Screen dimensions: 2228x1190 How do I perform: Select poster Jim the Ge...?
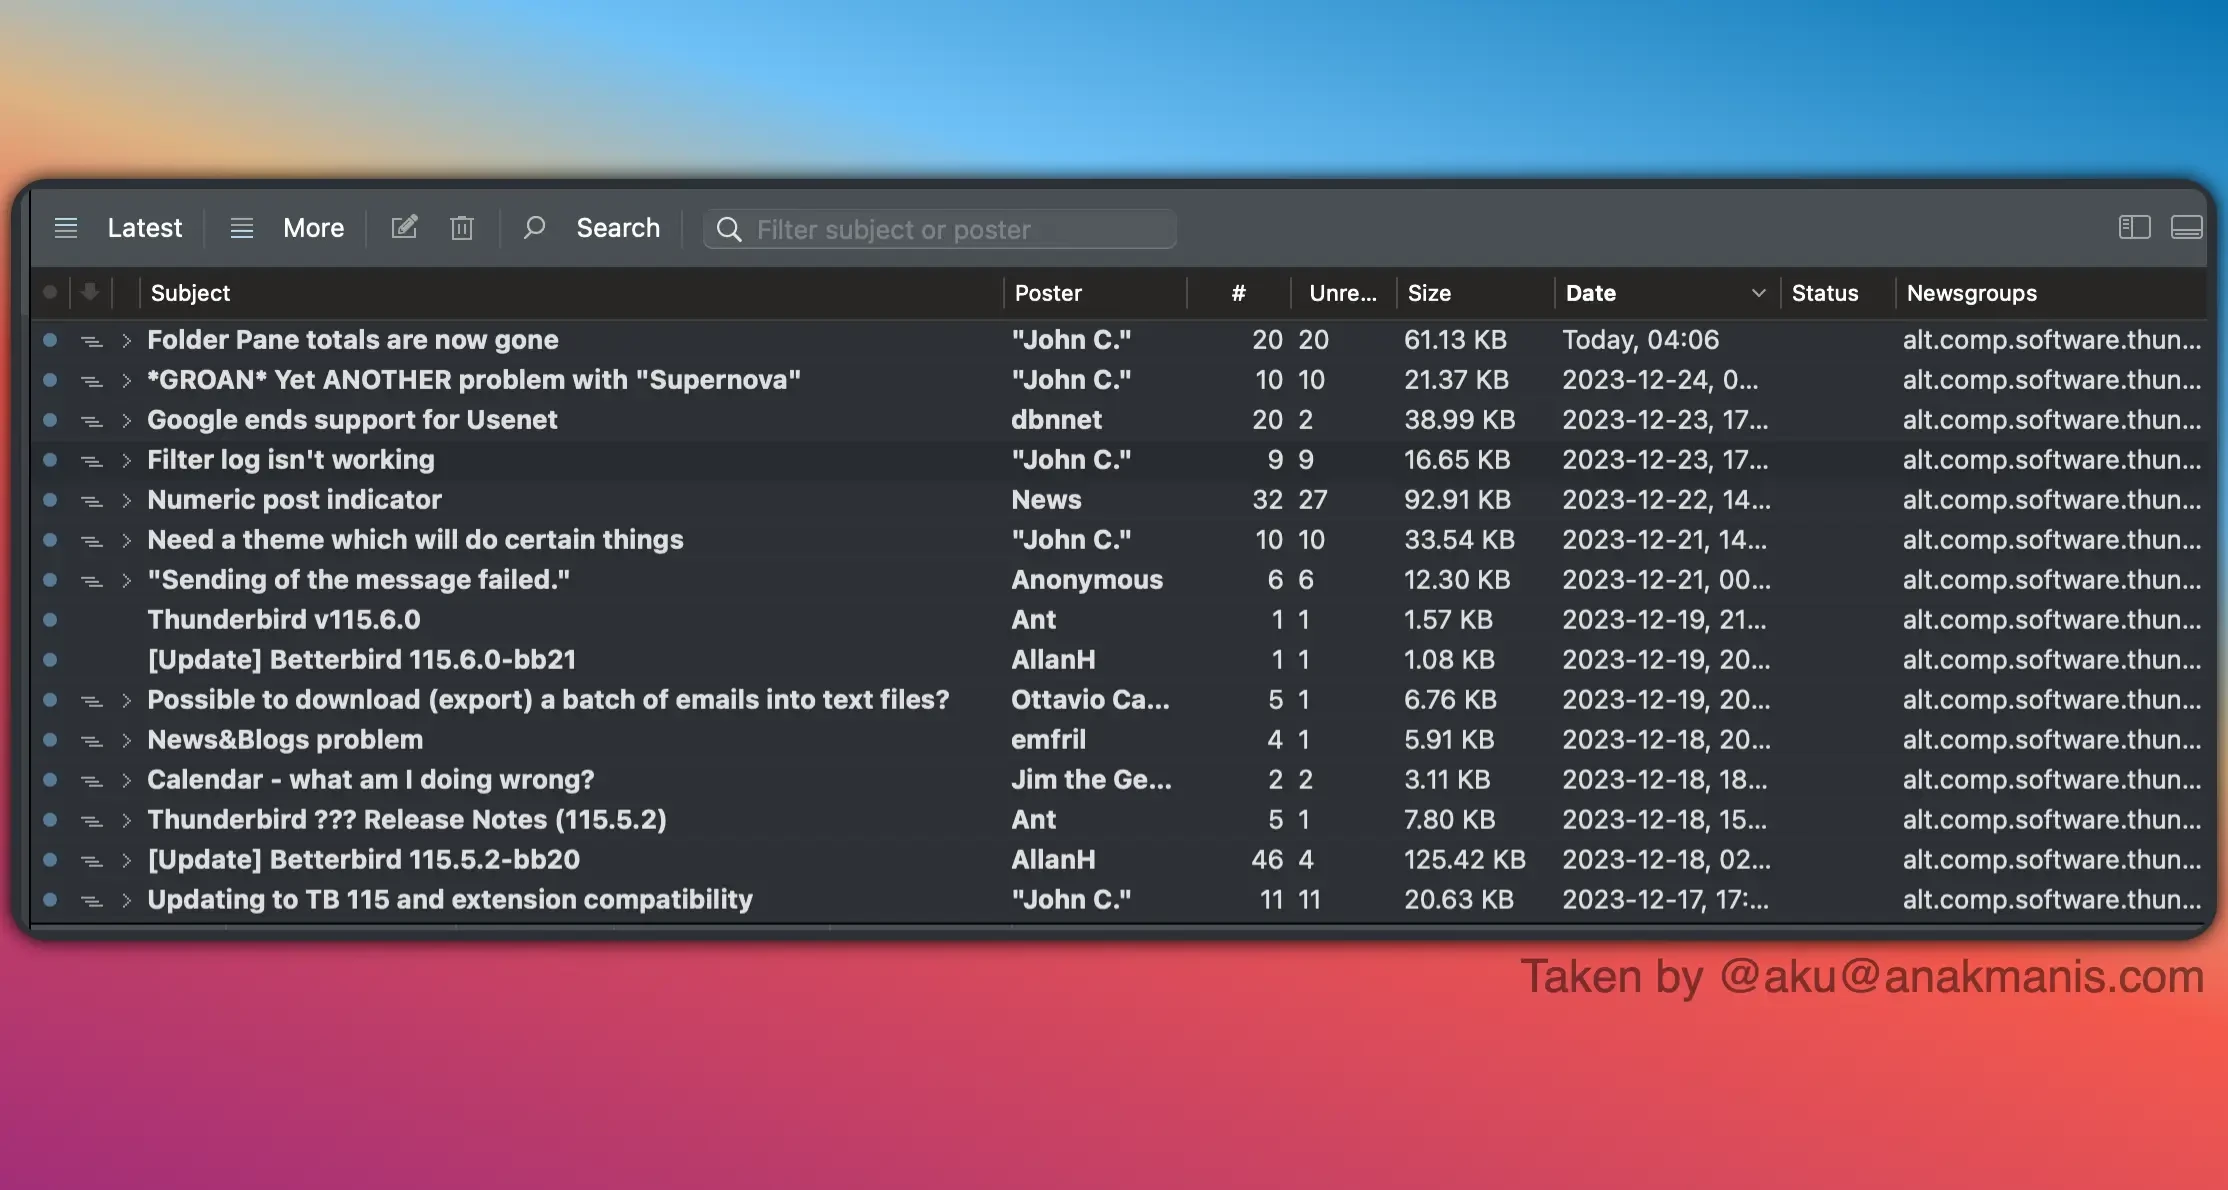pos(1091,780)
